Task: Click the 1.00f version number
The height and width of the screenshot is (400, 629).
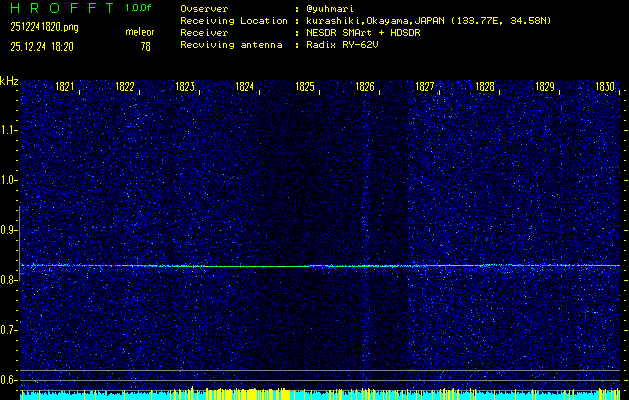Action: (139, 8)
